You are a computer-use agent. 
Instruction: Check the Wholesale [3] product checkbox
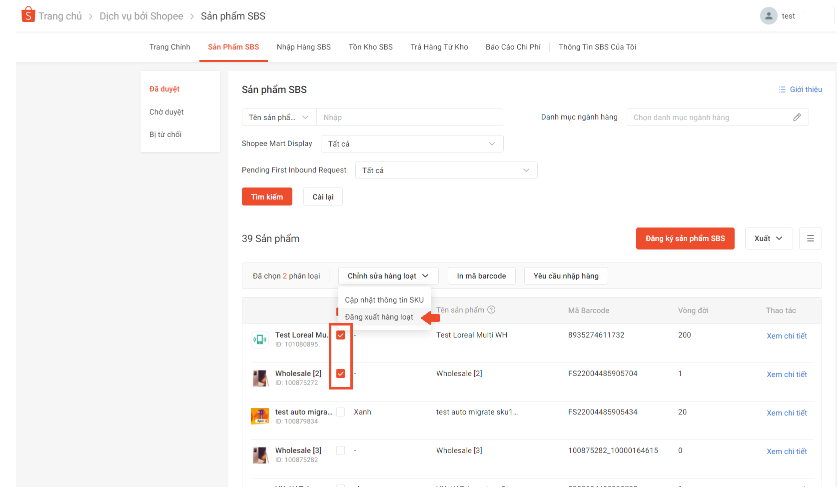point(341,451)
